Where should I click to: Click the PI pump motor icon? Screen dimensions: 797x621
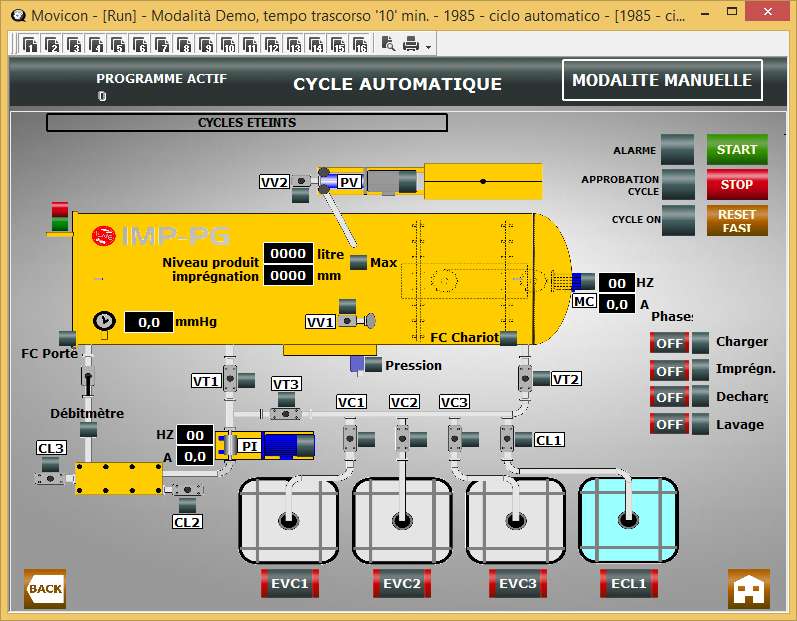coord(287,444)
